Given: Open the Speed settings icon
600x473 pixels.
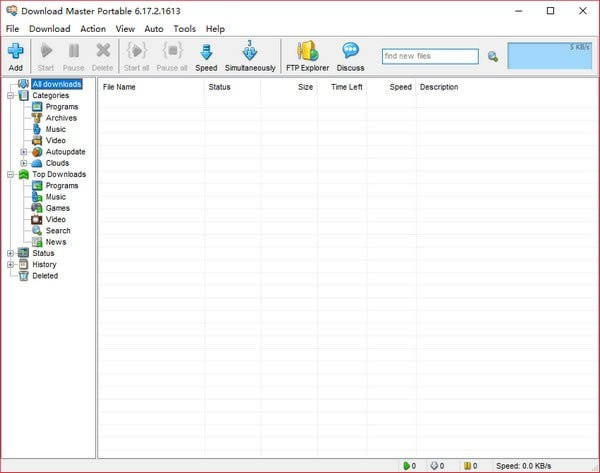Looking at the screenshot, I should click(x=206, y=55).
